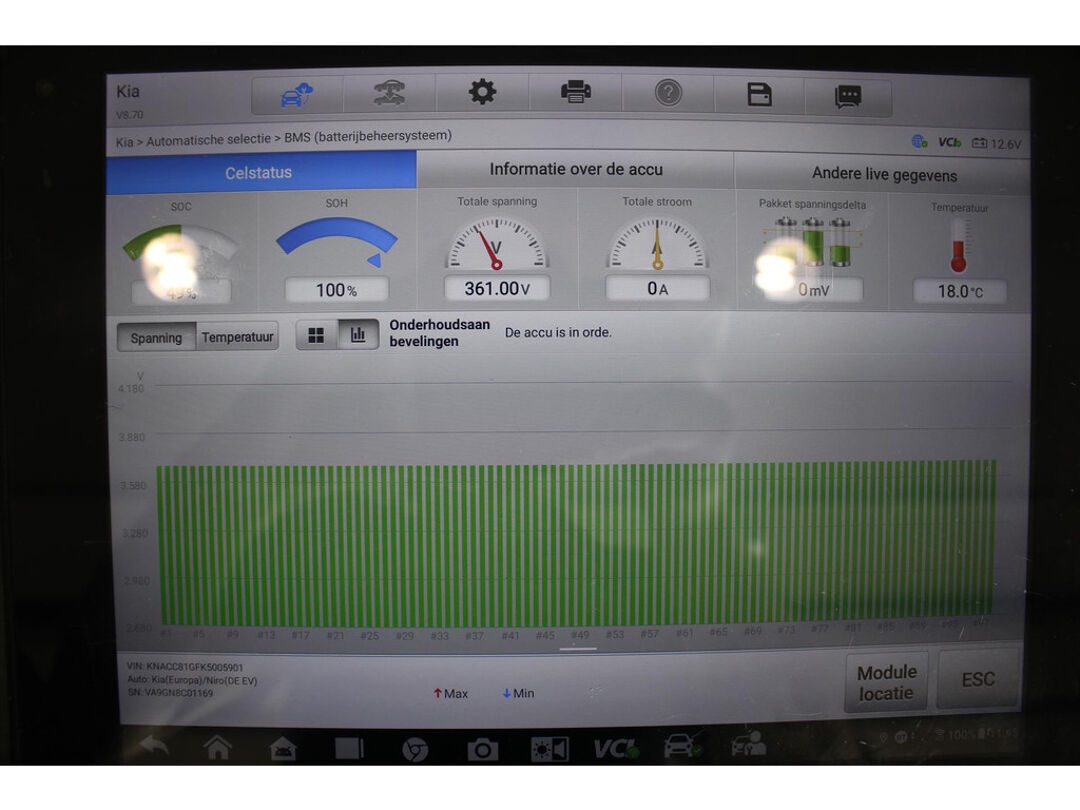Open the help question mark icon
The height and width of the screenshot is (810, 1080).
click(668, 94)
